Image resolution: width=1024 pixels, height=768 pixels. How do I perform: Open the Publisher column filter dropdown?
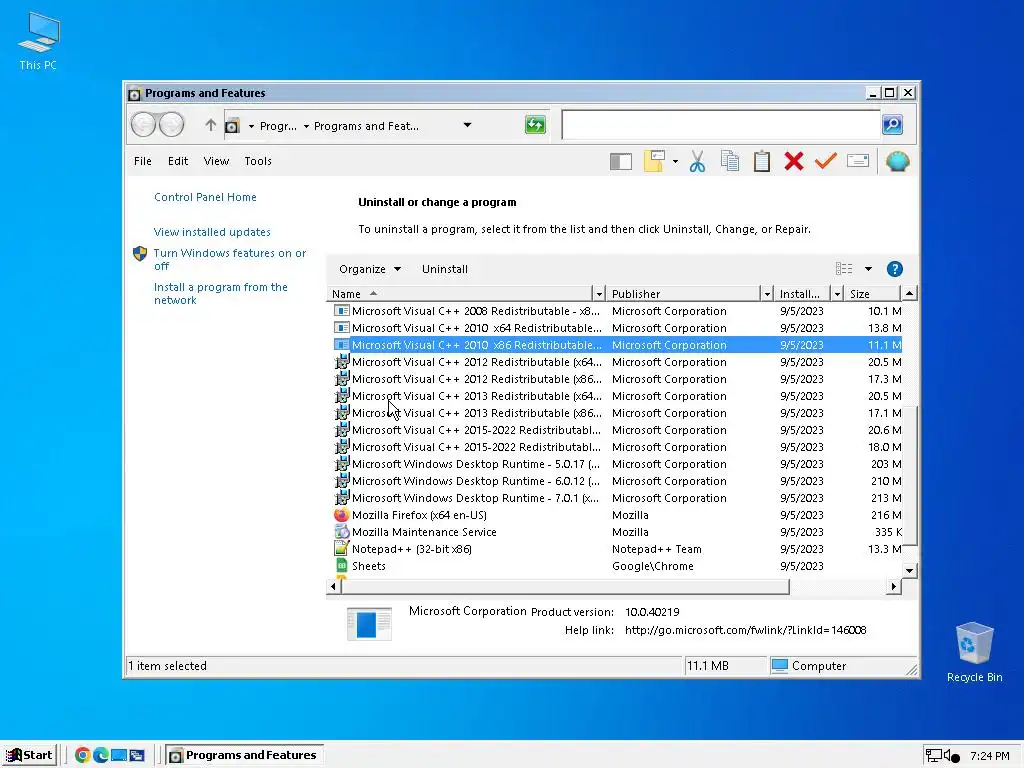(767, 294)
